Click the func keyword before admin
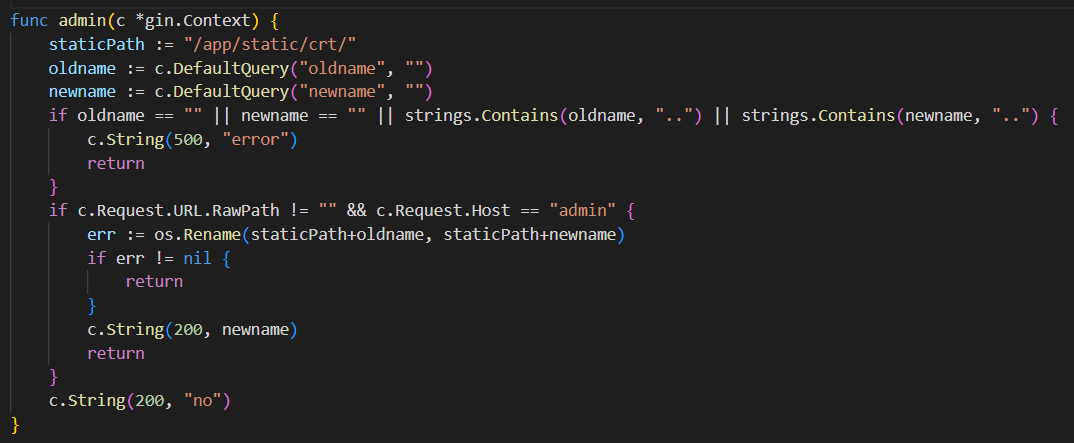The image size is (1074, 443). click(x=29, y=21)
